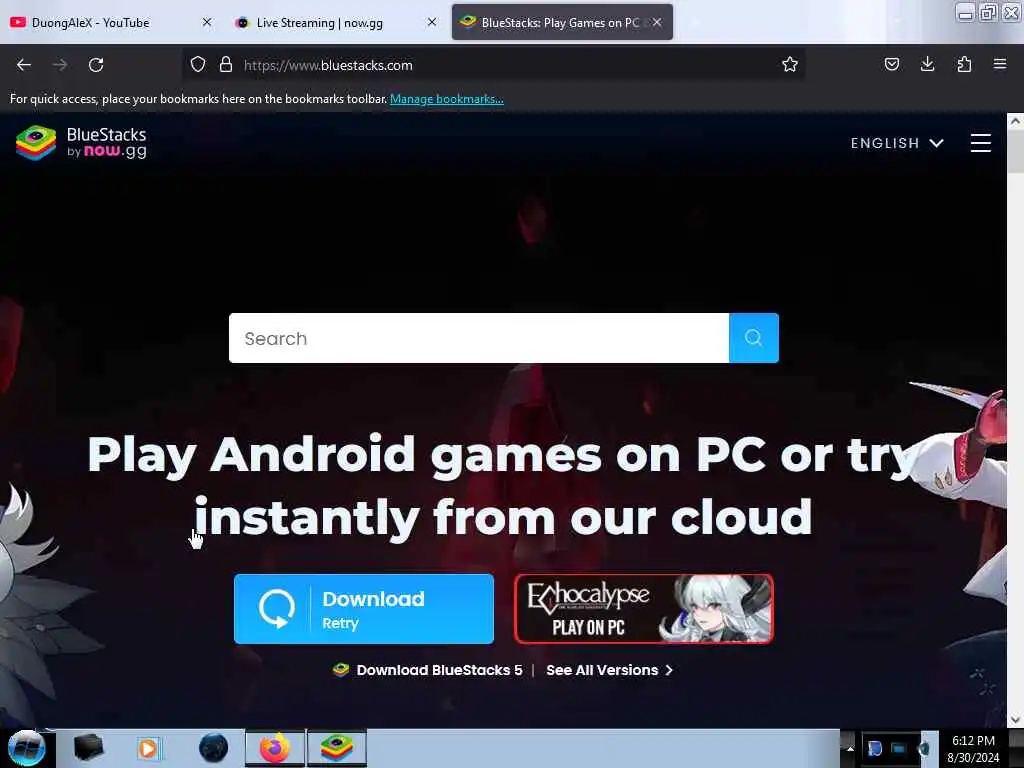1024x768 pixels.
Task: Close the DuongAleX YouTube tab
Action: (207, 22)
